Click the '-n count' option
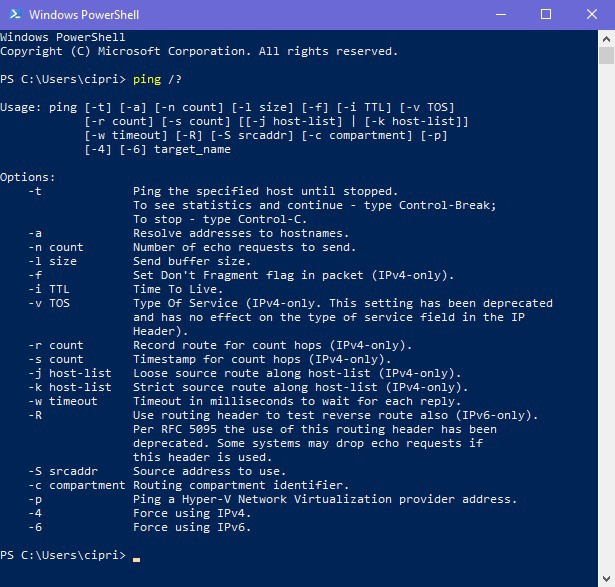Viewport: 615px width, 587px height. click(56, 247)
